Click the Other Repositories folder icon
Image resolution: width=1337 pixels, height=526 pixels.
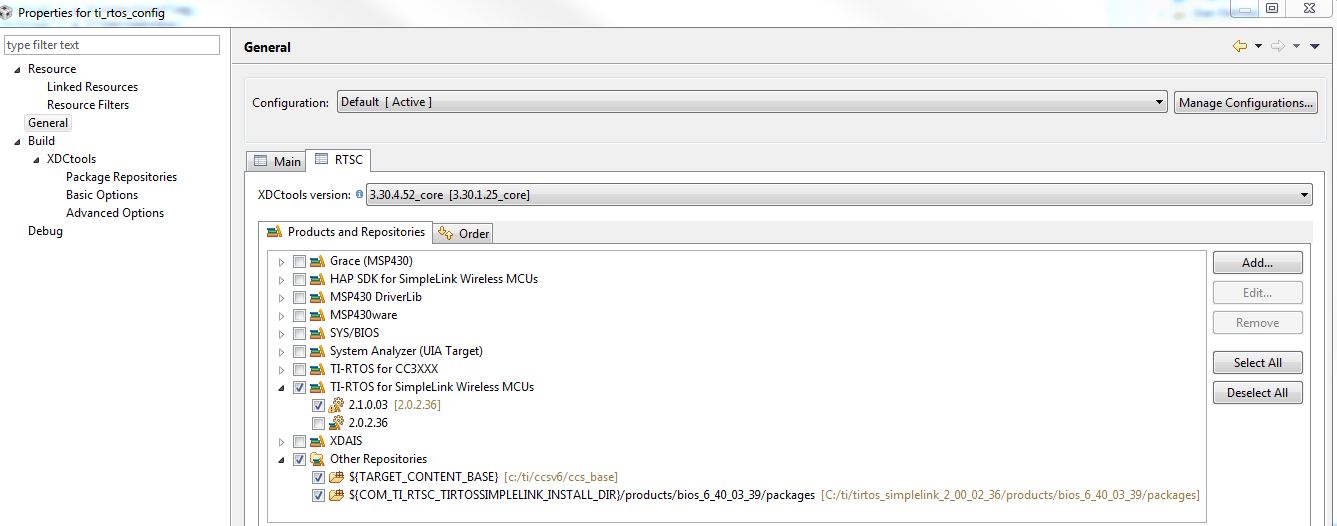click(318, 459)
